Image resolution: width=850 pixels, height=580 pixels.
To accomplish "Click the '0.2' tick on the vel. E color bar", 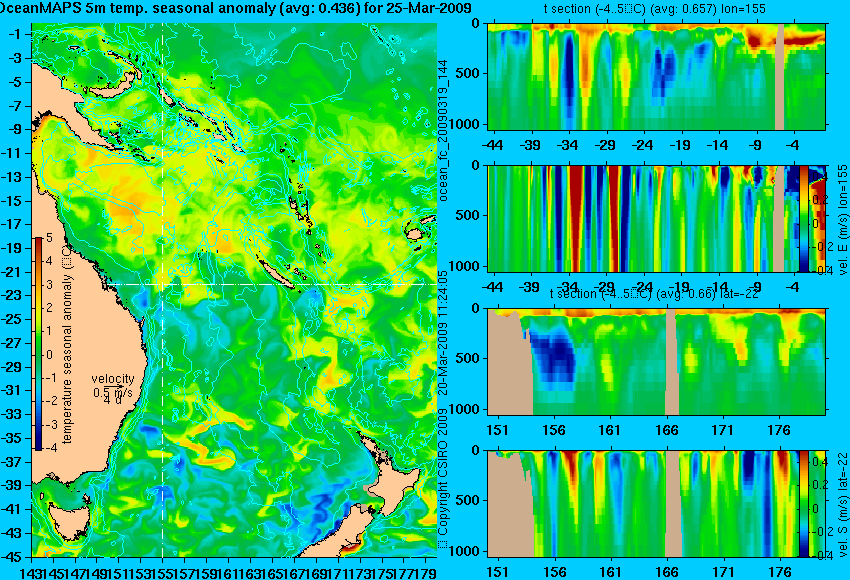I will 820,199.
